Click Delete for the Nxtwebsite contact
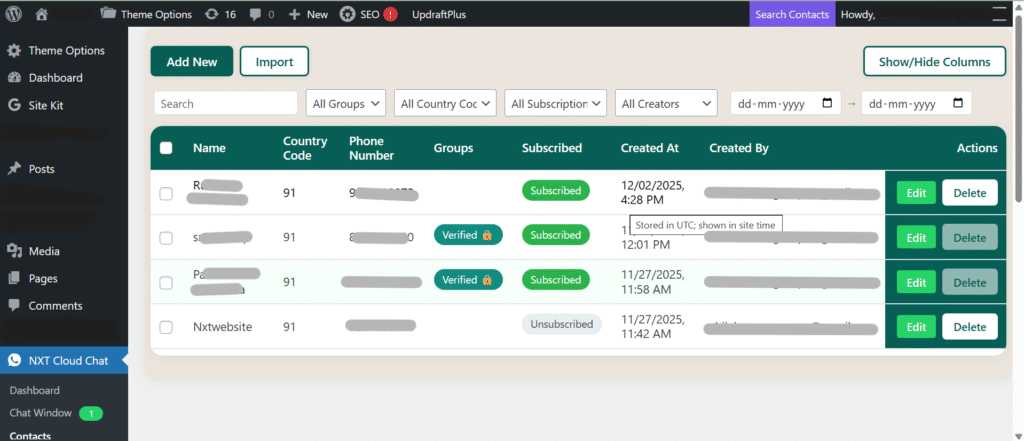Screen dimensions: 1024x441 tap(969, 327)
